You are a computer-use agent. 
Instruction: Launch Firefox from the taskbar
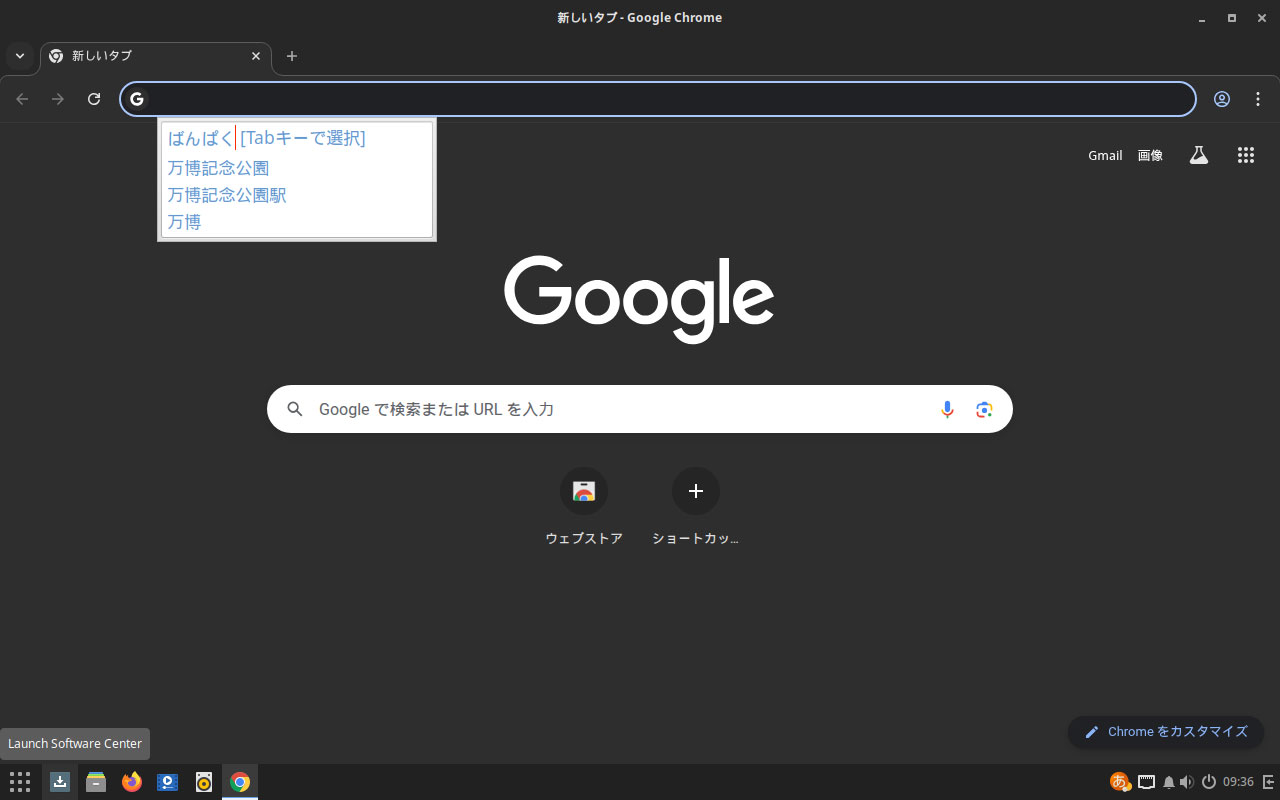(x=132, y=782)
